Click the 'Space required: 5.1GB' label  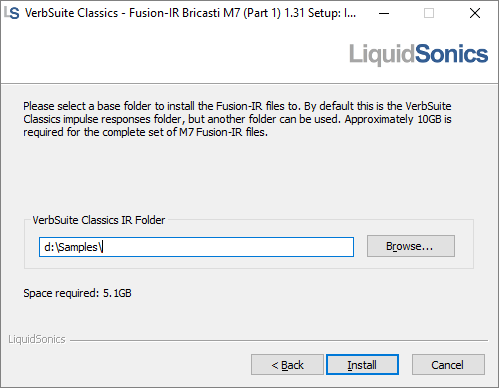[x=77, y=293]
